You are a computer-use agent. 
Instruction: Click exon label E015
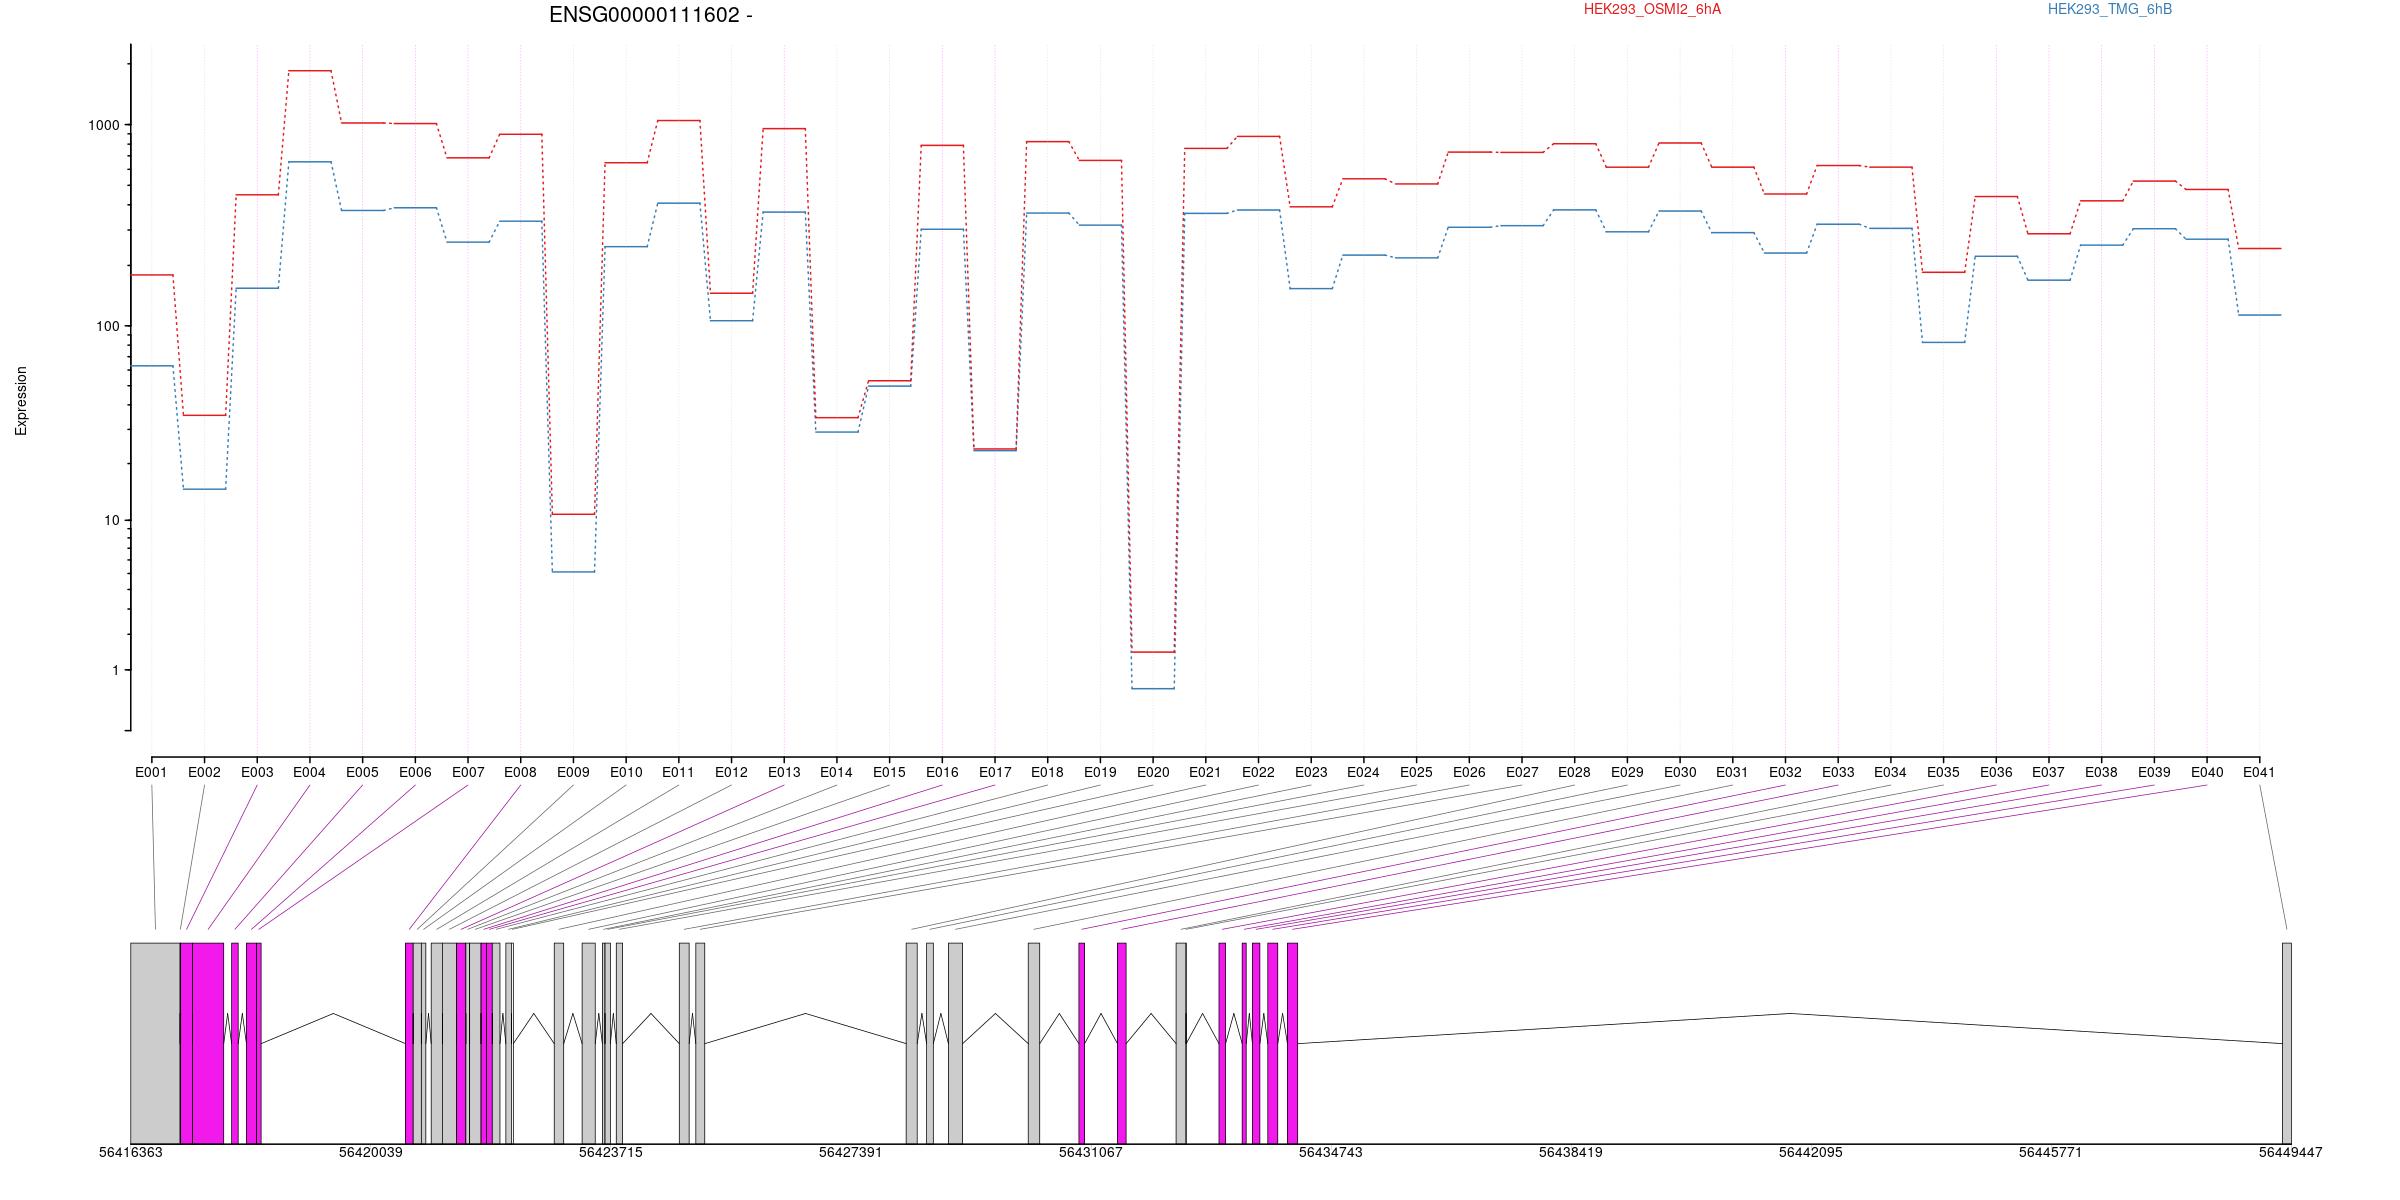click(x=889, y=772)
